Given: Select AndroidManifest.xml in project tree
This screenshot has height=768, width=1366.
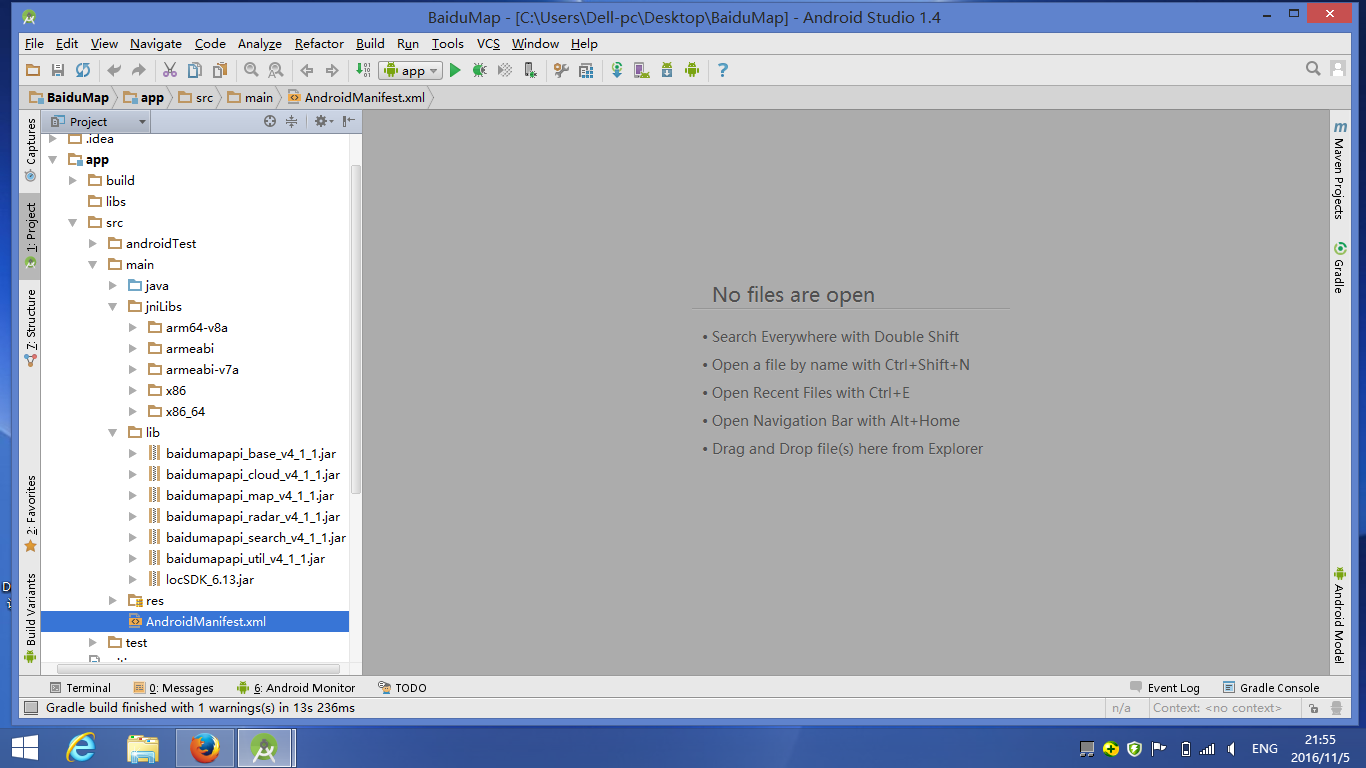Looking at the screenshot, I should (x=195, y=622).
